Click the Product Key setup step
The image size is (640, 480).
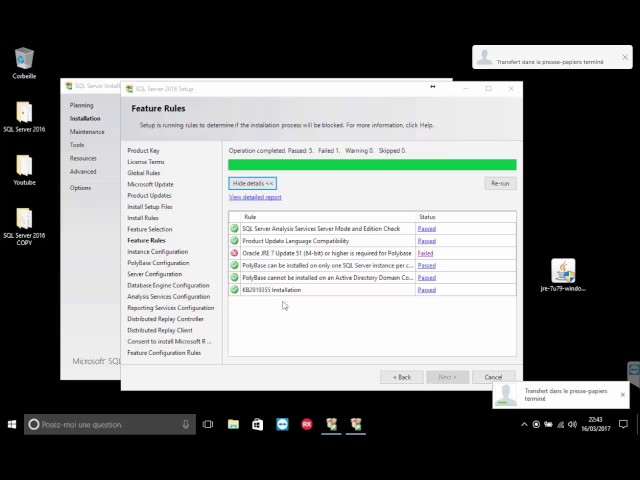point(143,151)
